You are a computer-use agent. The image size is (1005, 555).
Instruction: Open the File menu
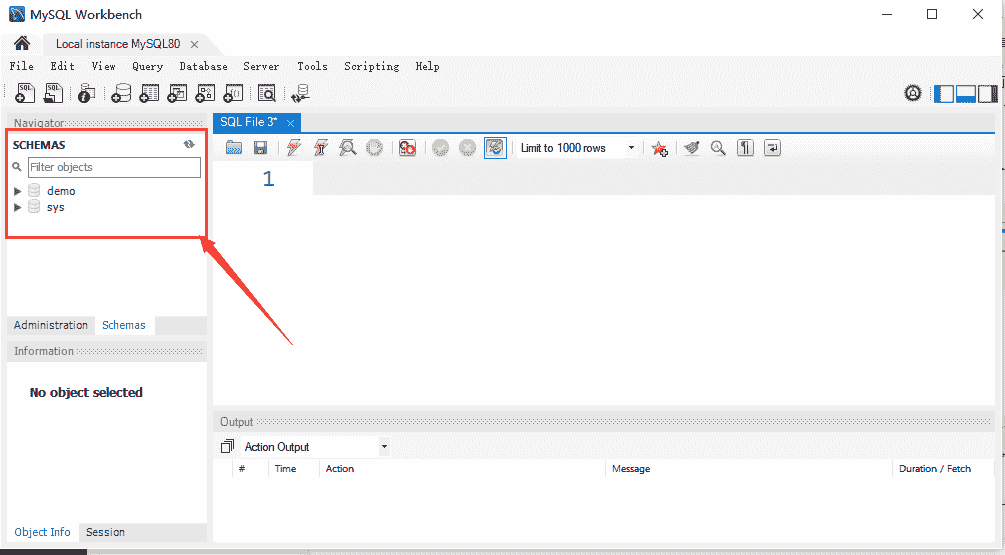click(21, 66)
